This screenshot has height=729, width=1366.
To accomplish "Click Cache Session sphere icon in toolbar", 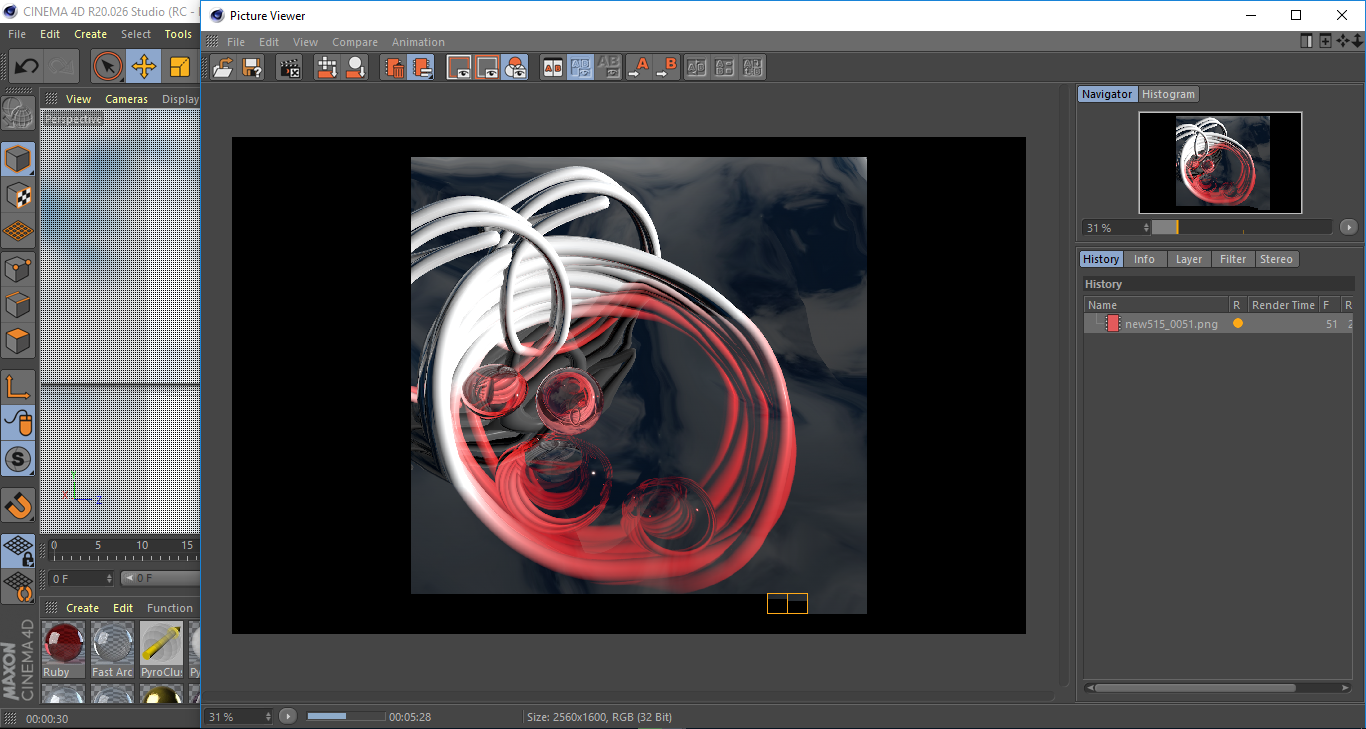I will (x=355, y=68).
